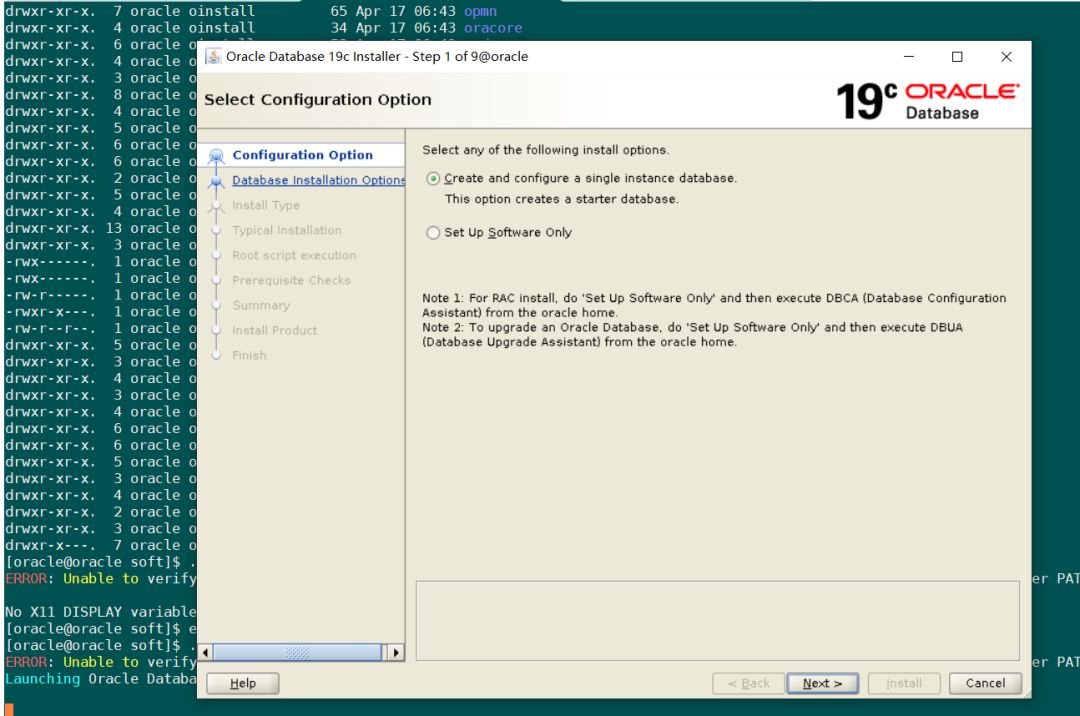Click the Next button
Screen dimensions: 1080x716
coord(822,683)
